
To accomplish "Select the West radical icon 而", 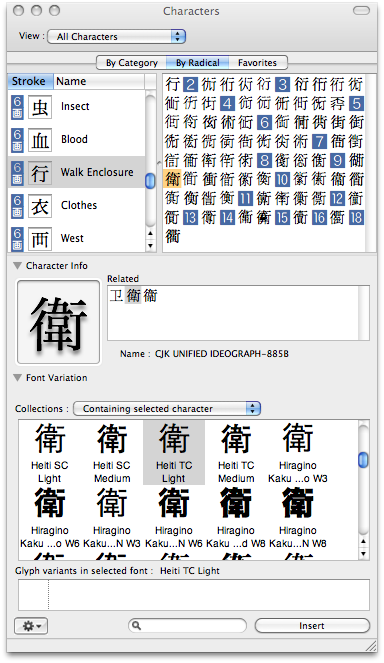I will pos(40,239).
